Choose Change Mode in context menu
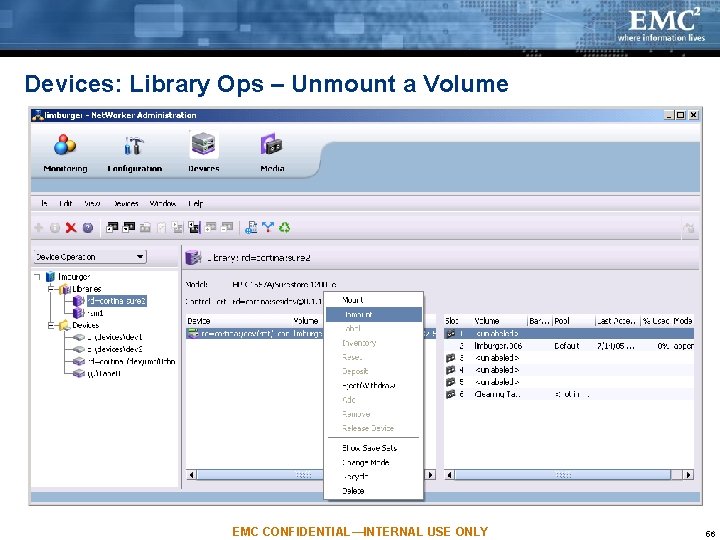Screen dimensions: 720x540 (374, 462)
